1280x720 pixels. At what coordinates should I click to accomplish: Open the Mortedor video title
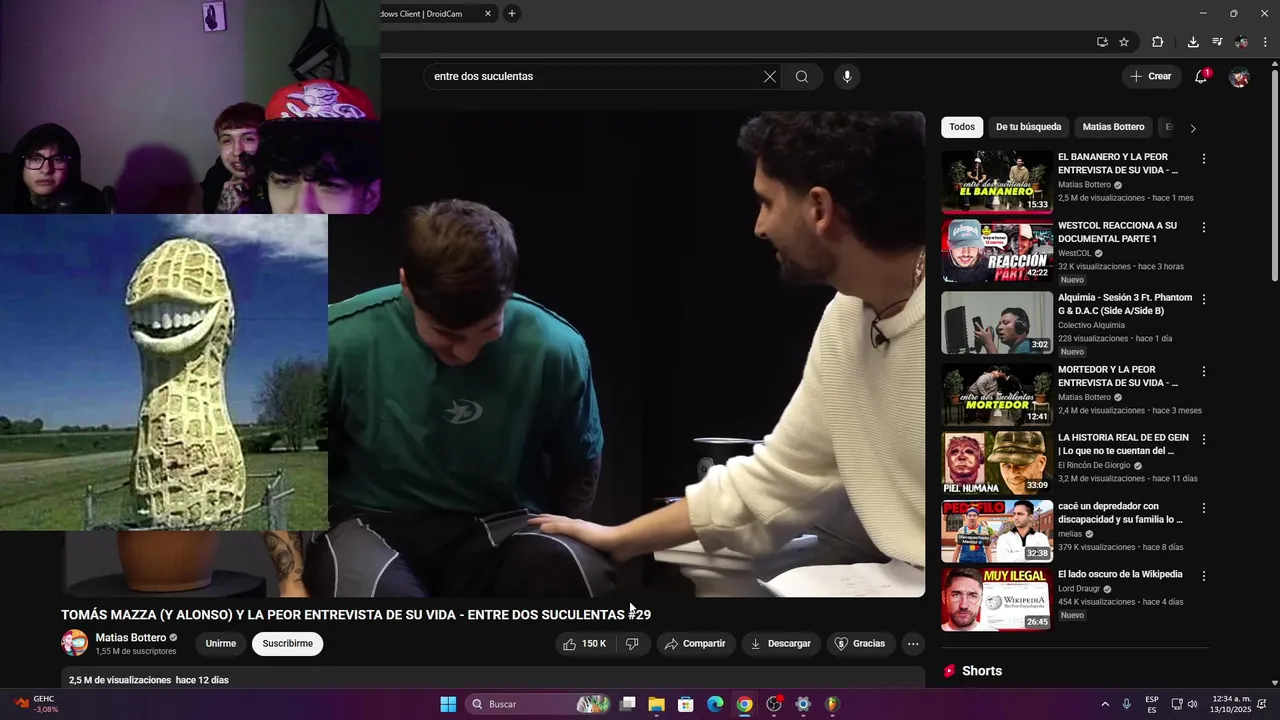click(1118, 376)
